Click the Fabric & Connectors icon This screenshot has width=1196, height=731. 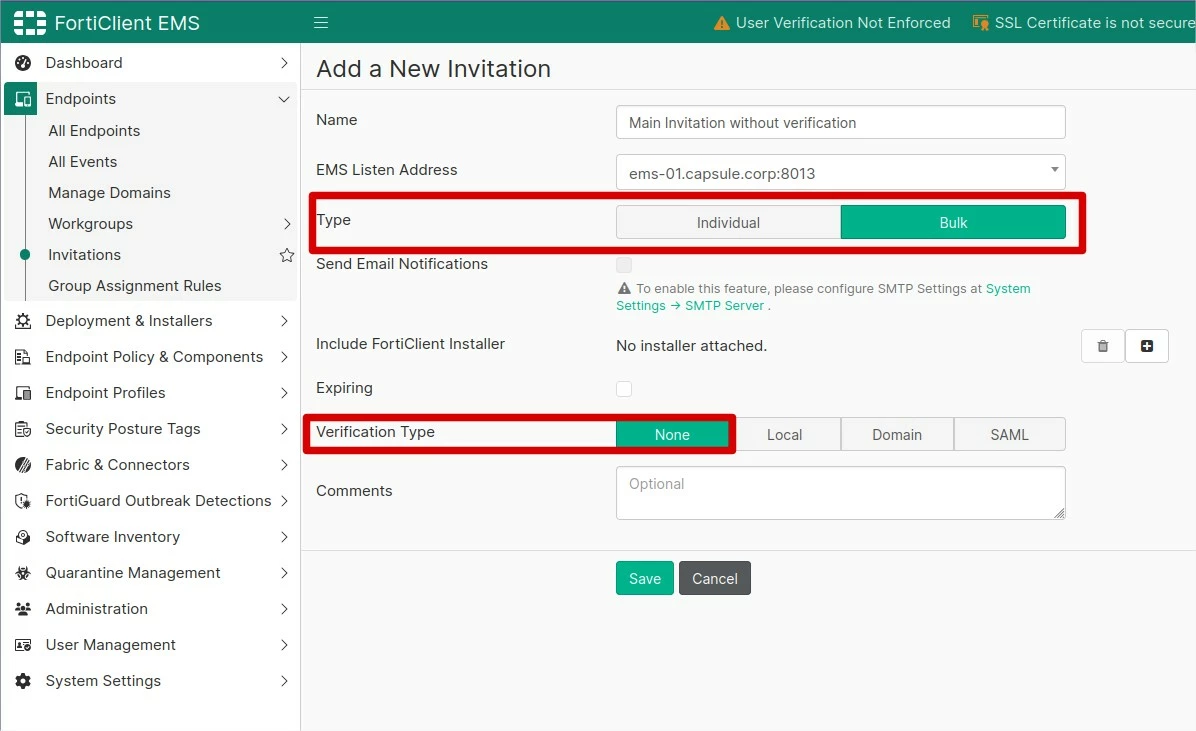23,465
